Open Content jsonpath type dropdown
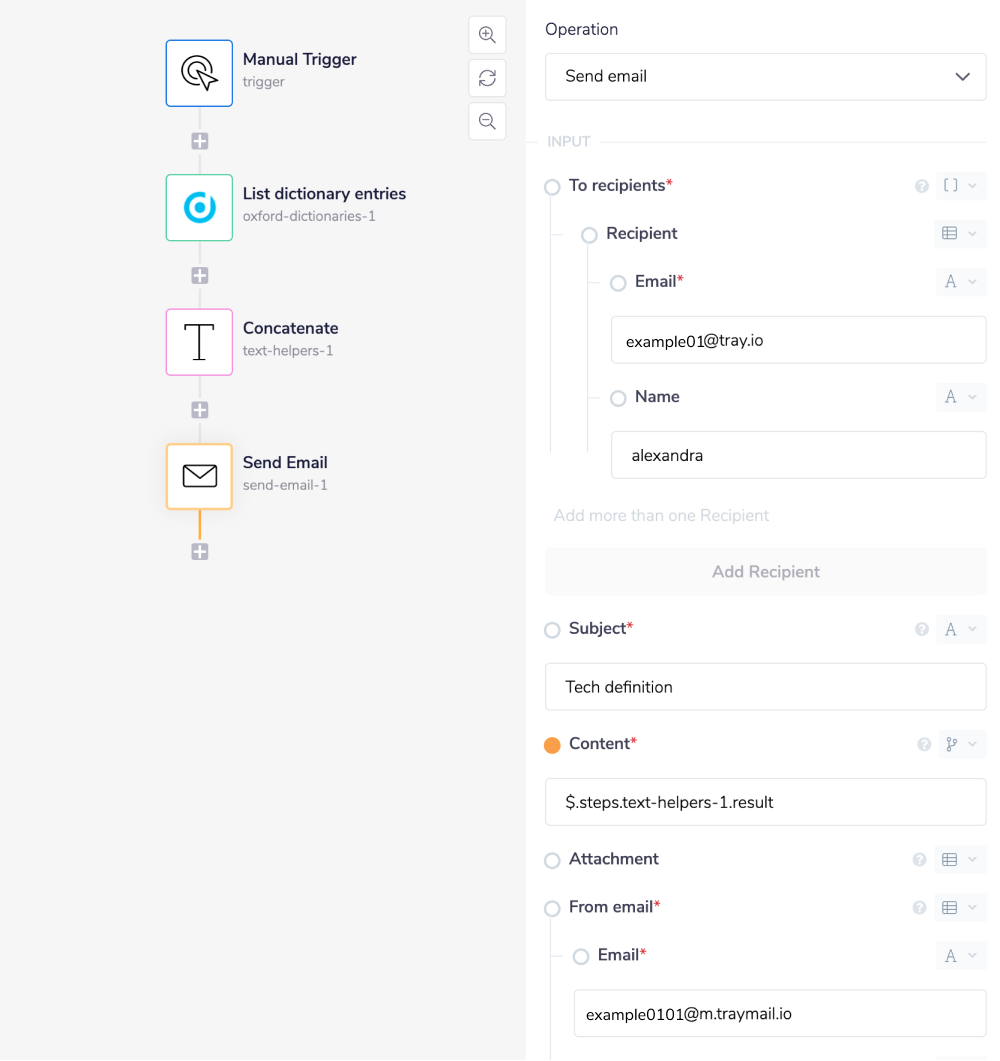This screenshot has width=1000, height=1061. tap(960, 744)
